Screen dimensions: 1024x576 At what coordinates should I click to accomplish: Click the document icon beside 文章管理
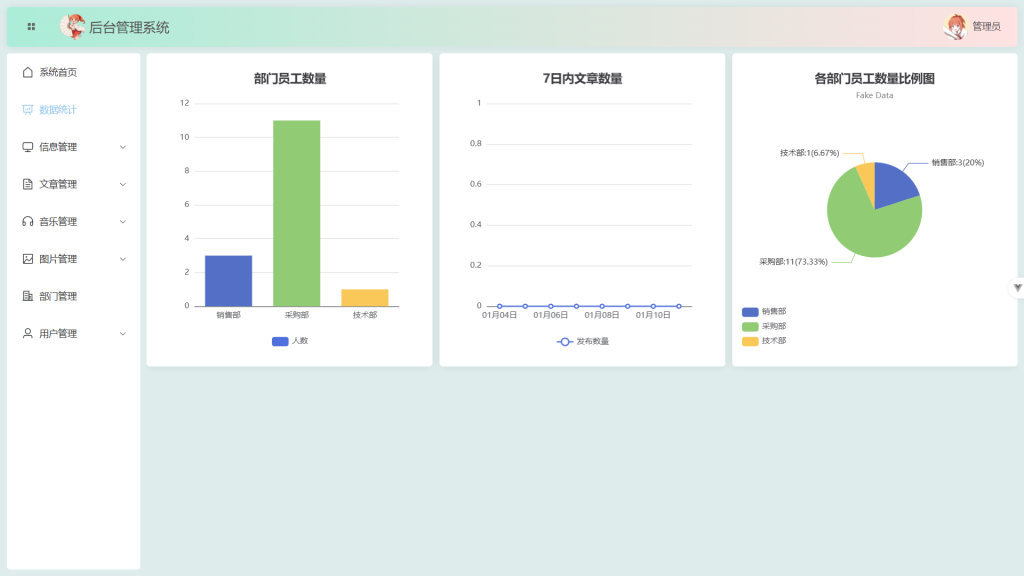click(28, 184)
